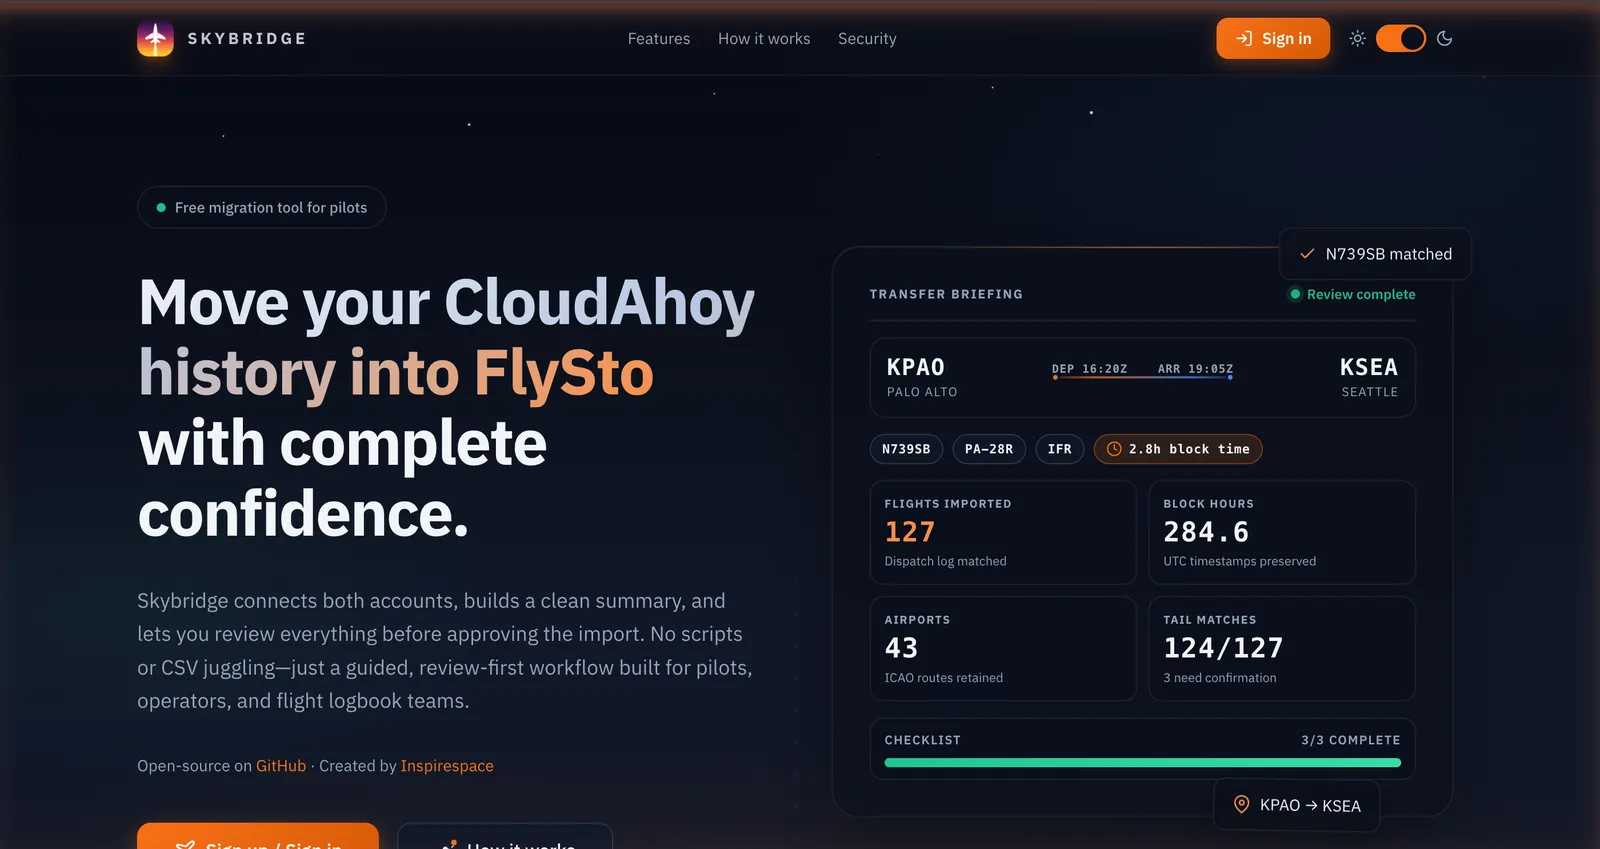Click the Flights Imported 127 value
This screenshot has width=1600, height=849.
[x=909, y=532]
